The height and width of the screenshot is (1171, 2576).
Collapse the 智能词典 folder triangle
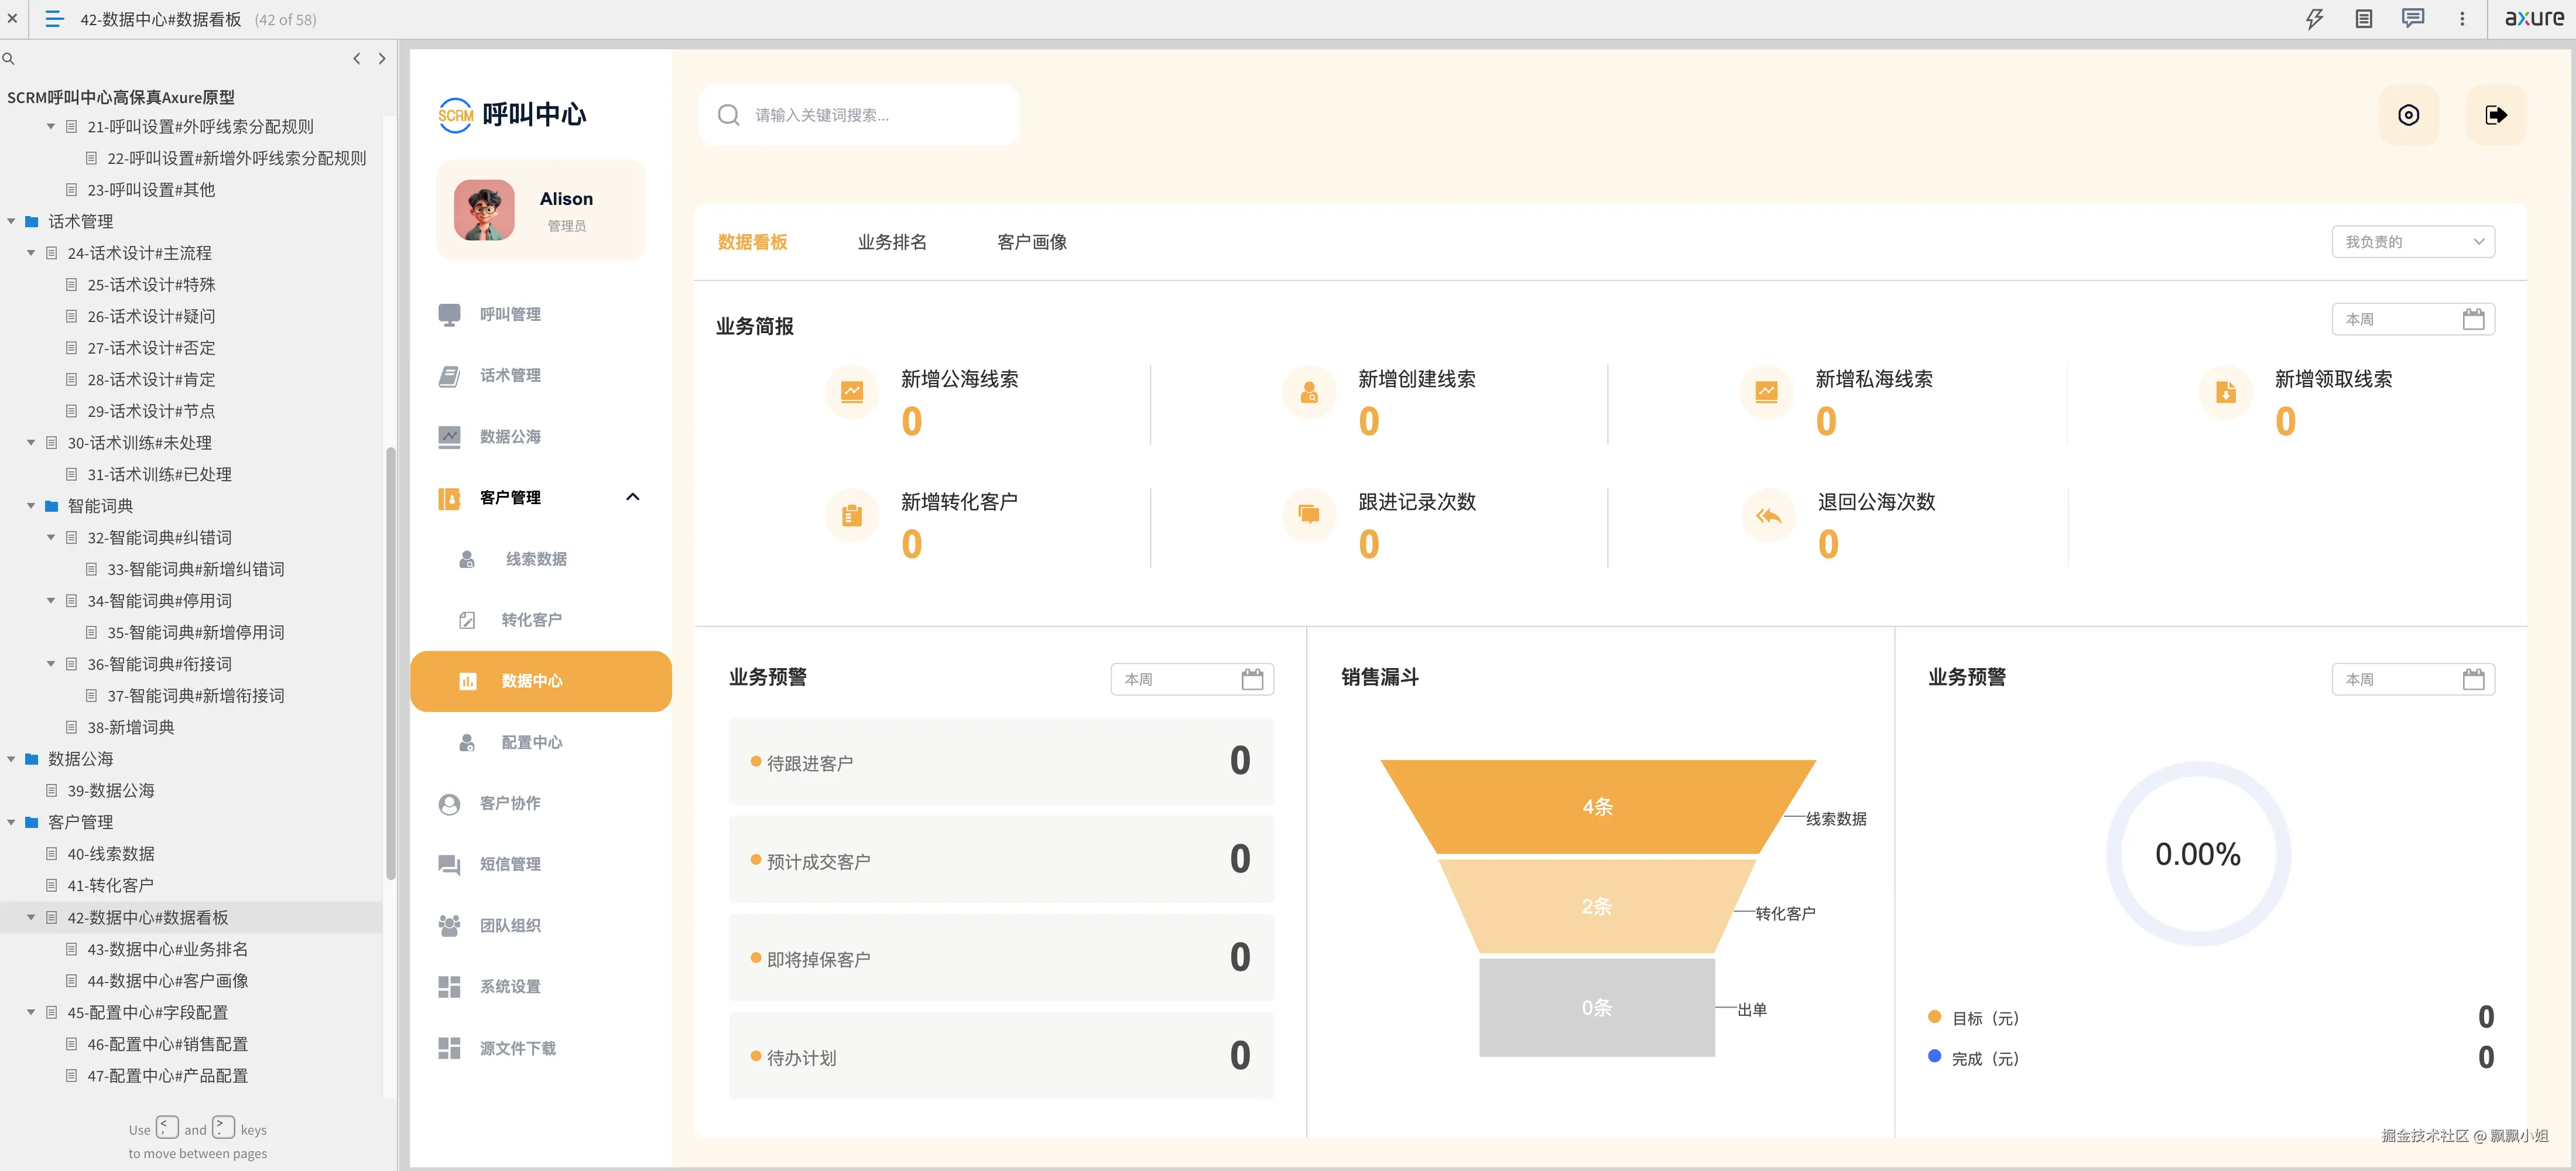click(31, 506)
